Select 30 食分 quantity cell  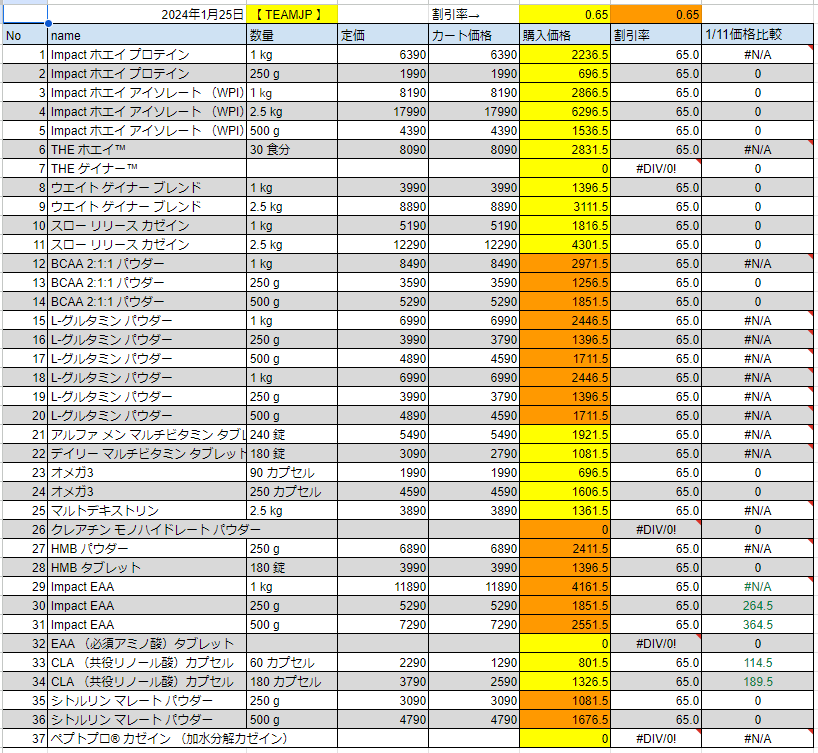pos(292,150)
